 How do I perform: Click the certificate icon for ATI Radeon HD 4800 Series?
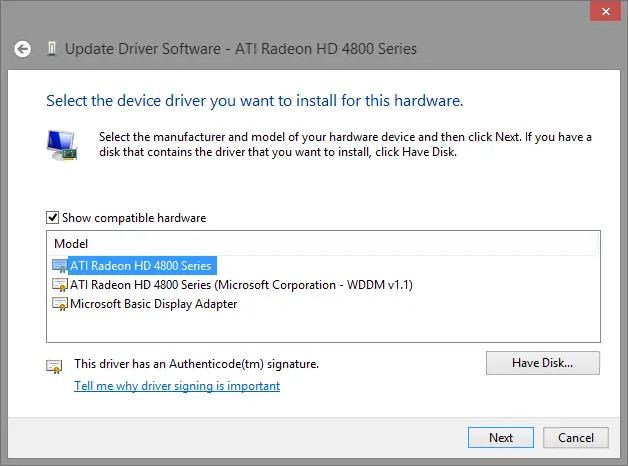point(60,266)
